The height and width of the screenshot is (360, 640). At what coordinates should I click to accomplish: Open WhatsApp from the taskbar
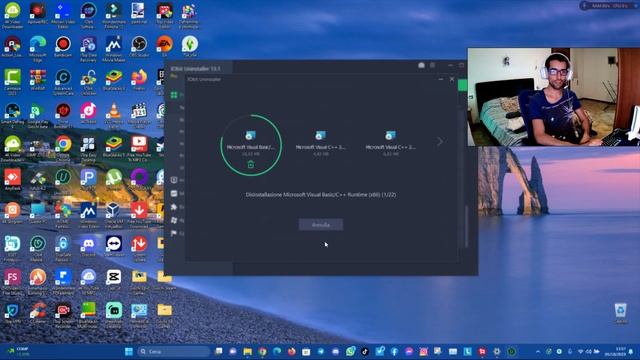350,351
